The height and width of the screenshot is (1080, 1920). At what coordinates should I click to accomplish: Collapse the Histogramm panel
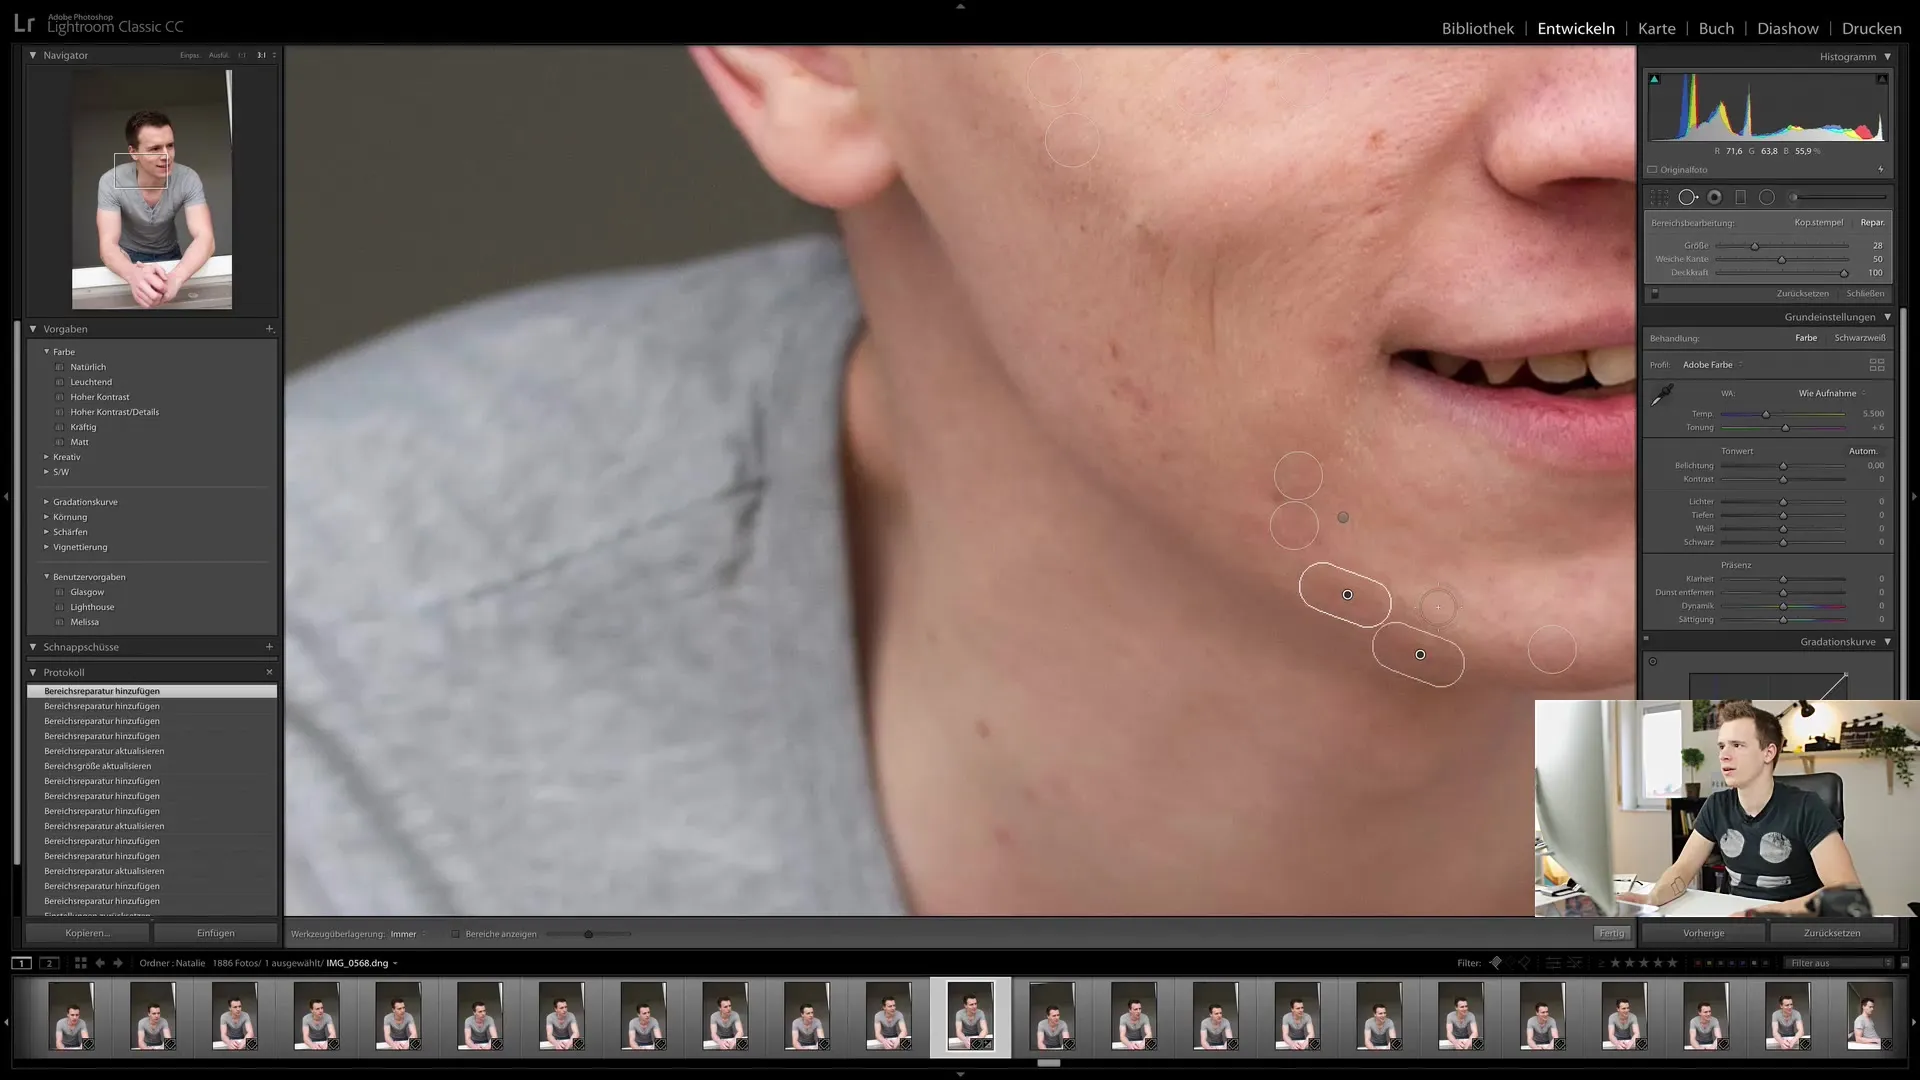pos(1887,57)
